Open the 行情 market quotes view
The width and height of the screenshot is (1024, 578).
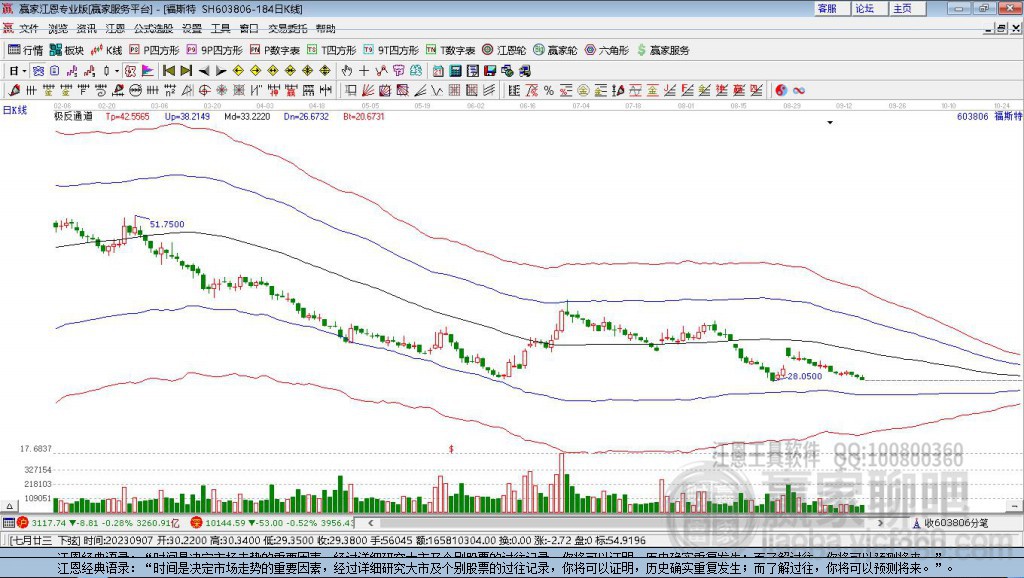coord(25,50)
